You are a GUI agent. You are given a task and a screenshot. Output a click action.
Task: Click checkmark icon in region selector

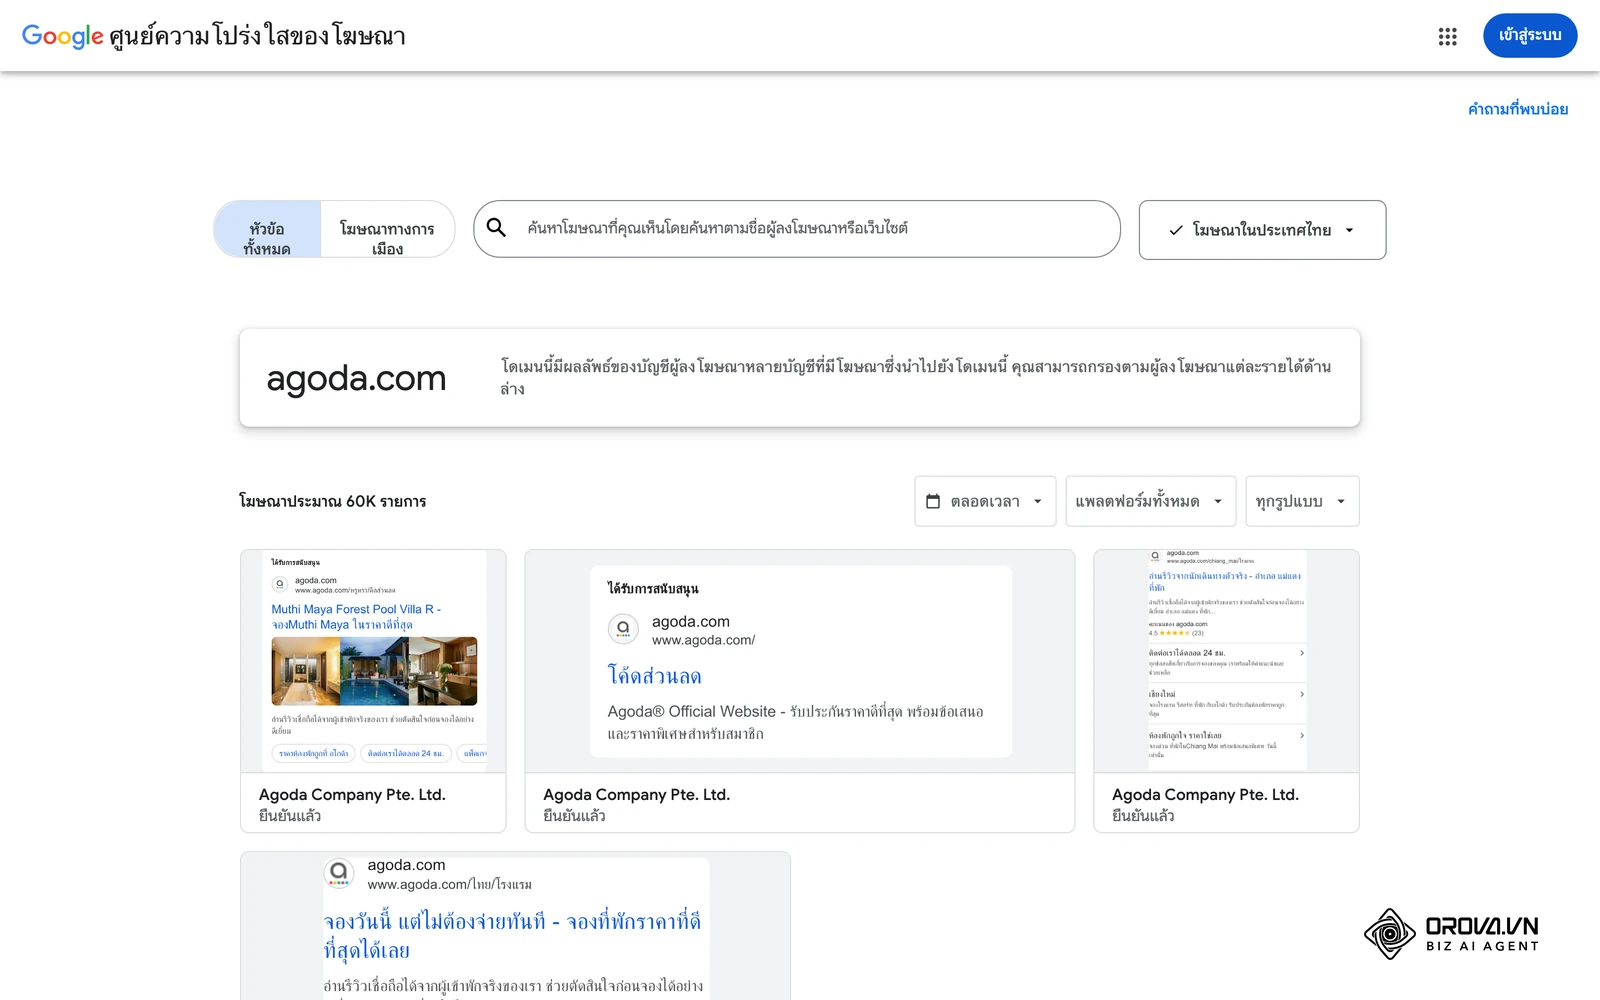click(x=1176, y=230)
